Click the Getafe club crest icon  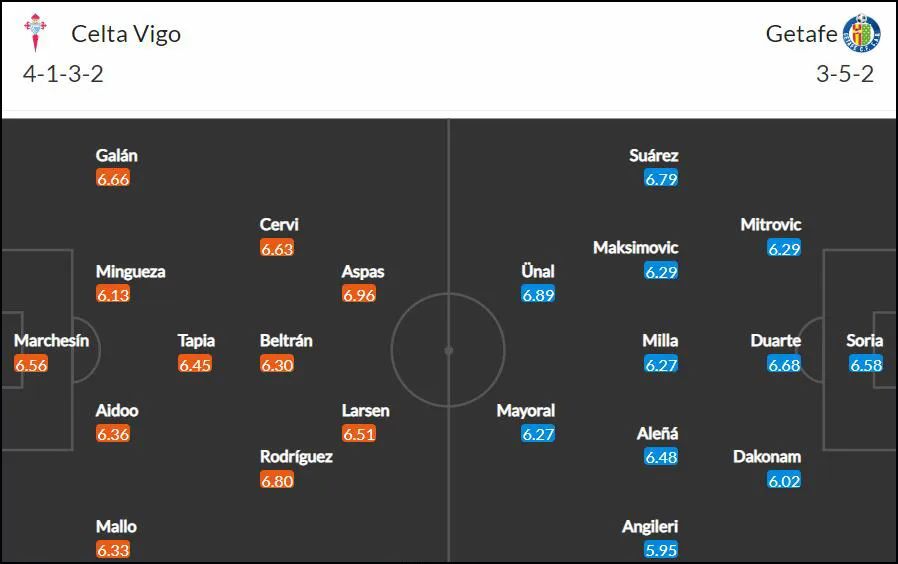coord(861,33)
